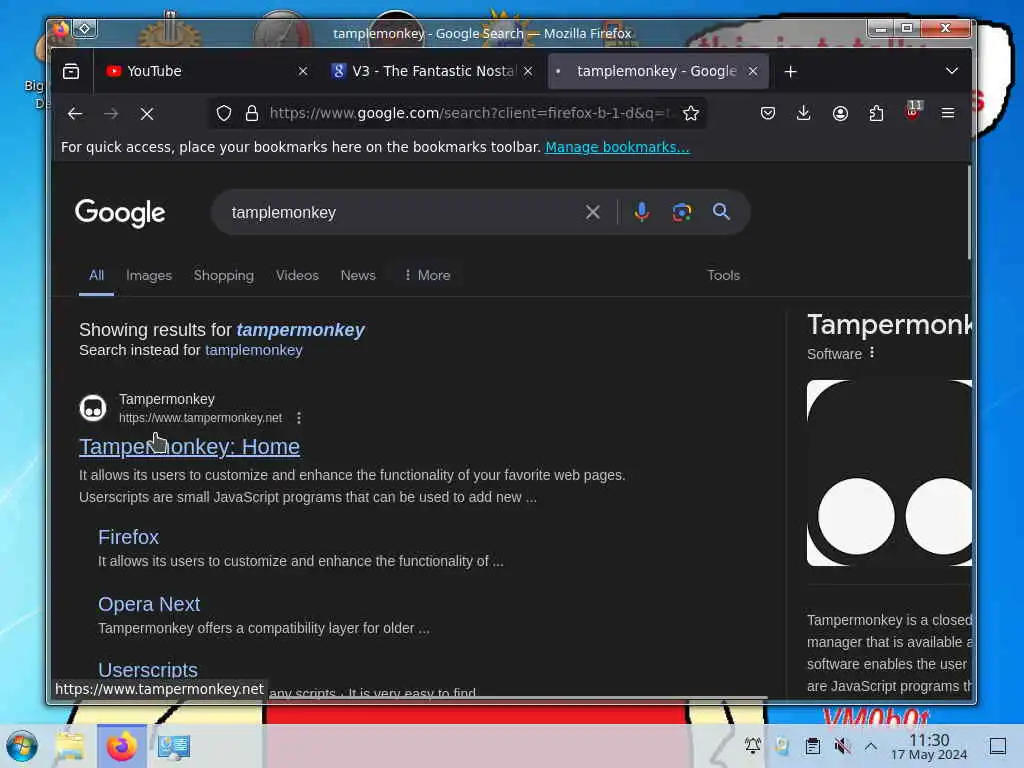This screenshot has width=1024, height=768.
Task: Go back to the previous page
Action: [x=75, y=114]
